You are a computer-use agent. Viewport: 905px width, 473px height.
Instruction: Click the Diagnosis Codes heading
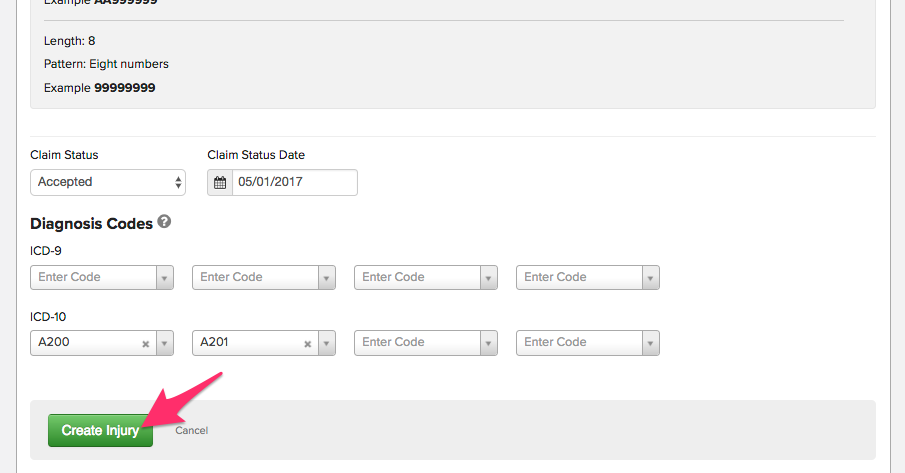click(91, 224)
